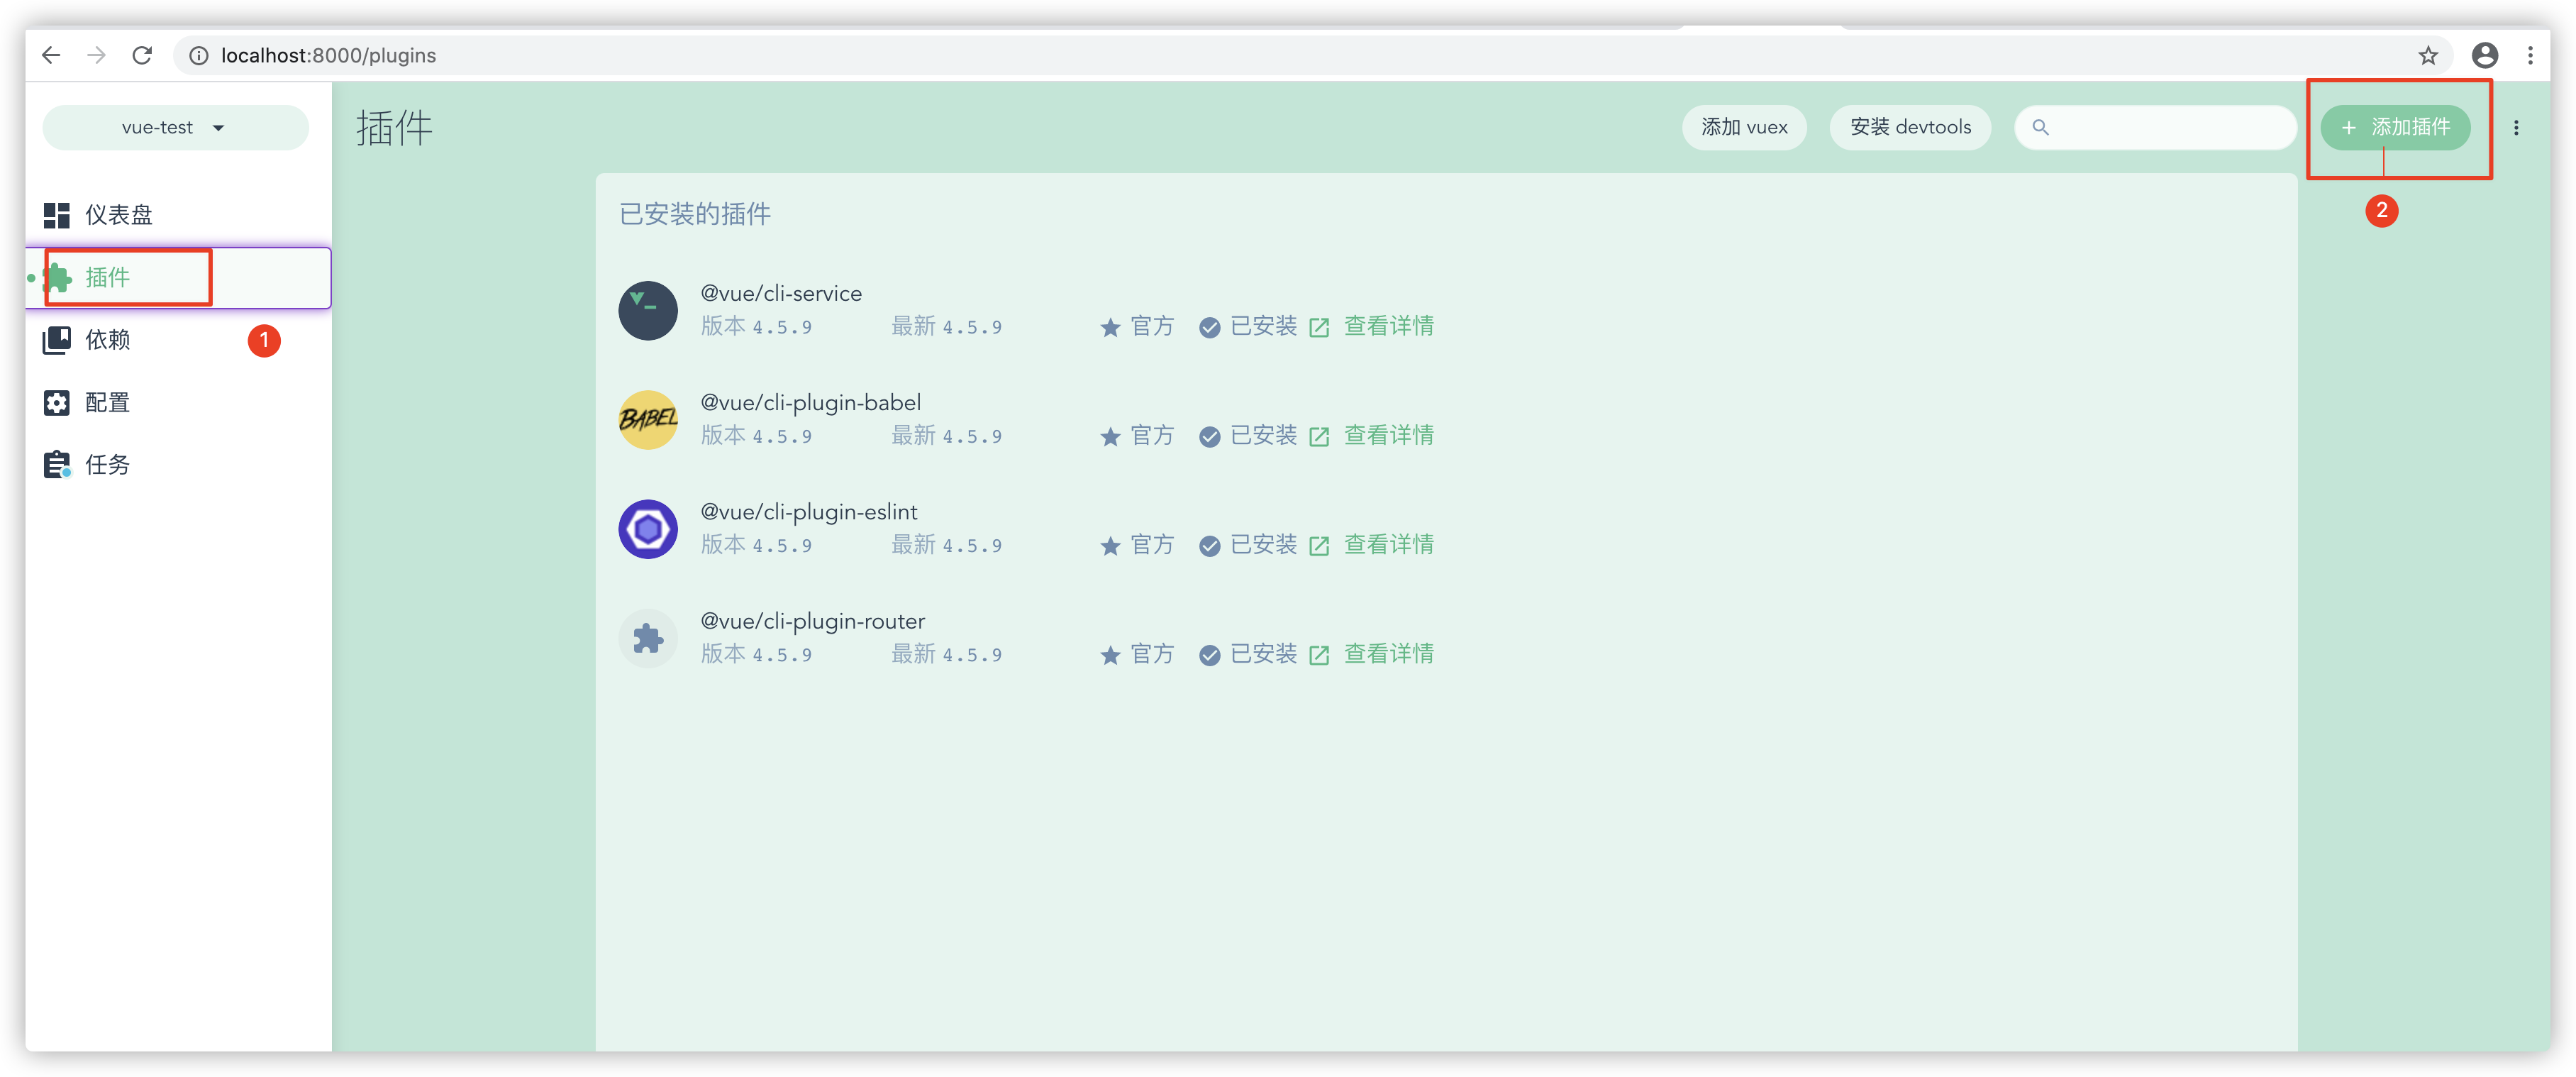2576x1077 pixels.
Task: Click the 添加插件 button
Action: tap(2395, 128)
